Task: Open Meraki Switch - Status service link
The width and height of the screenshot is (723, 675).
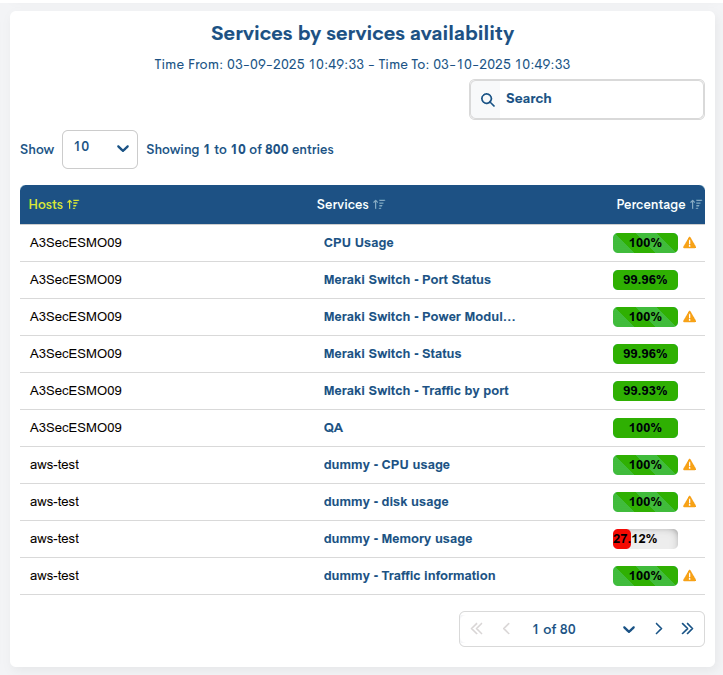Action: pos(392,354)
